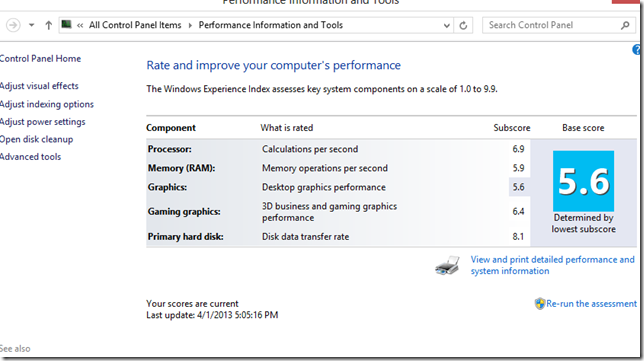Screen dimensions: 644x361
Task: Select the Gaming graphics row label
Action: click(x=184, y=212)
